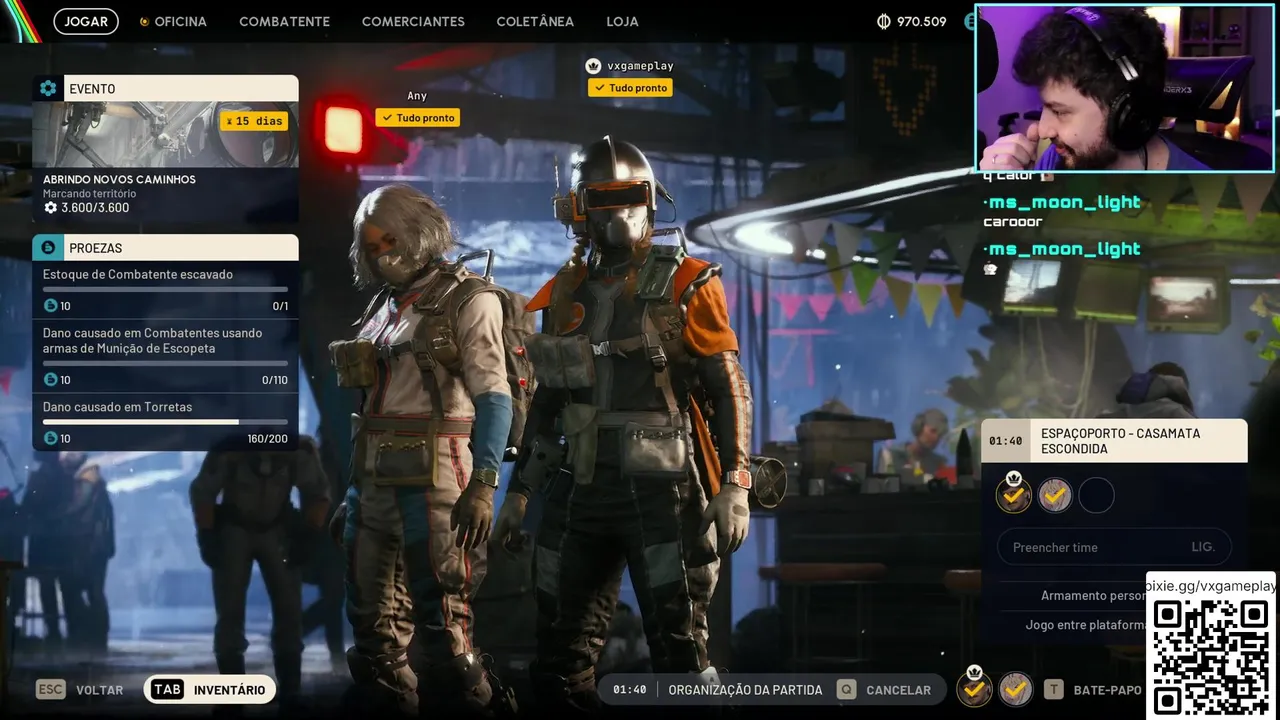This screenshot has height=720, width=1280.
Task: Click vxgameplay's Tudo pronto ready badge
Action: click(630, 88)
